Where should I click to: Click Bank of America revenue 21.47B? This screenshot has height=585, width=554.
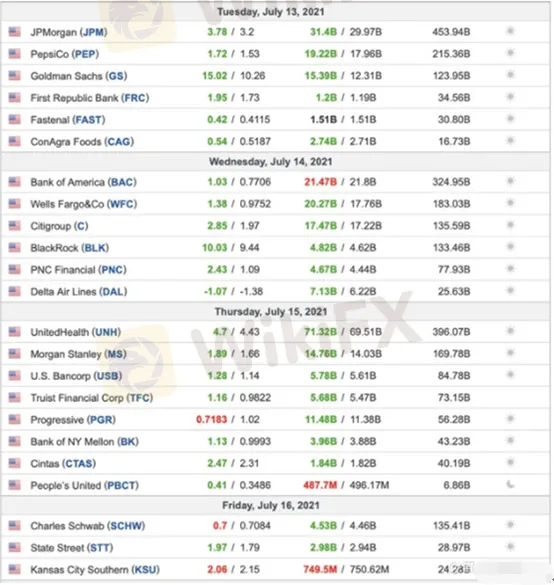pos(320,182)
